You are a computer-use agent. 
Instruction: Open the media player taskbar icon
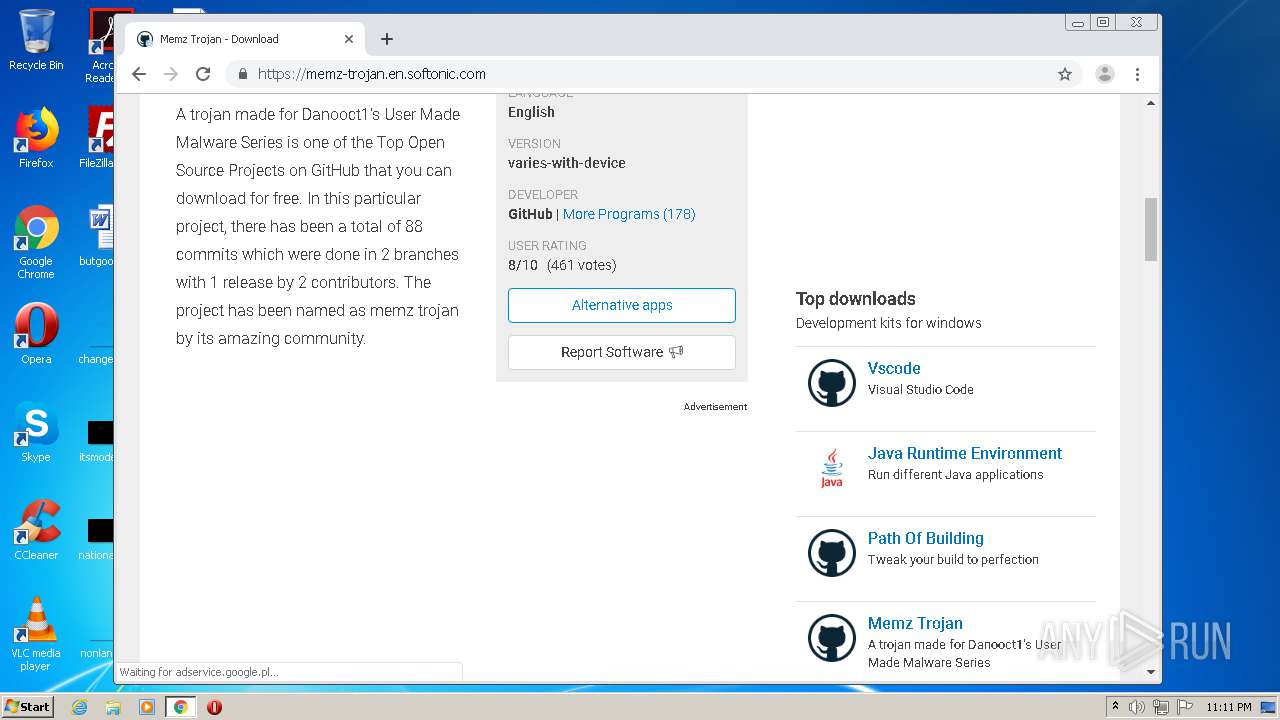pyautogui.click(x=147, y=707)
